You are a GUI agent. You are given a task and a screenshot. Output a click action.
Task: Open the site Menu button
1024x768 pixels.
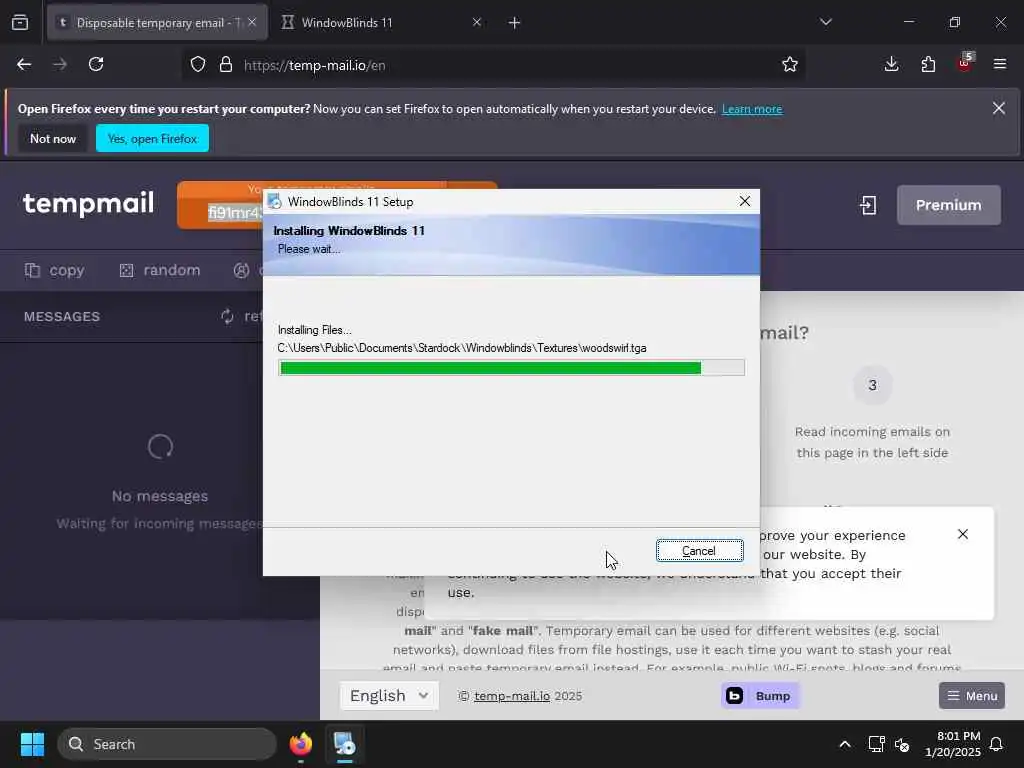click(972, 696)
